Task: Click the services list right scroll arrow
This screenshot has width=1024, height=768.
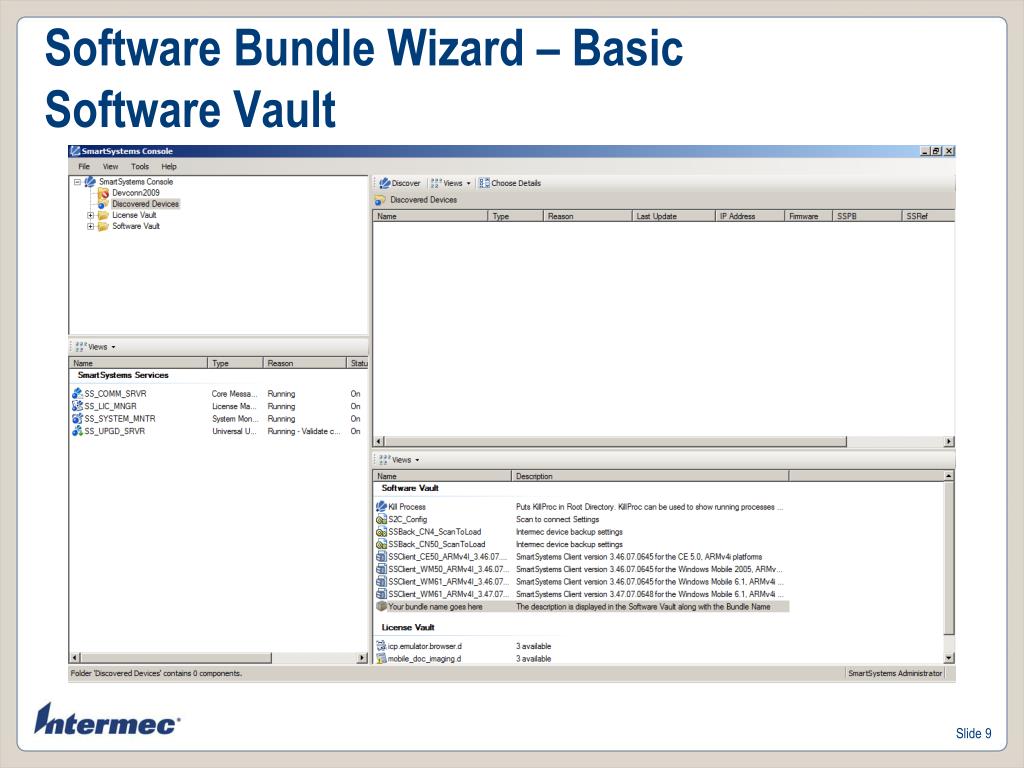Action: (362, 658)
